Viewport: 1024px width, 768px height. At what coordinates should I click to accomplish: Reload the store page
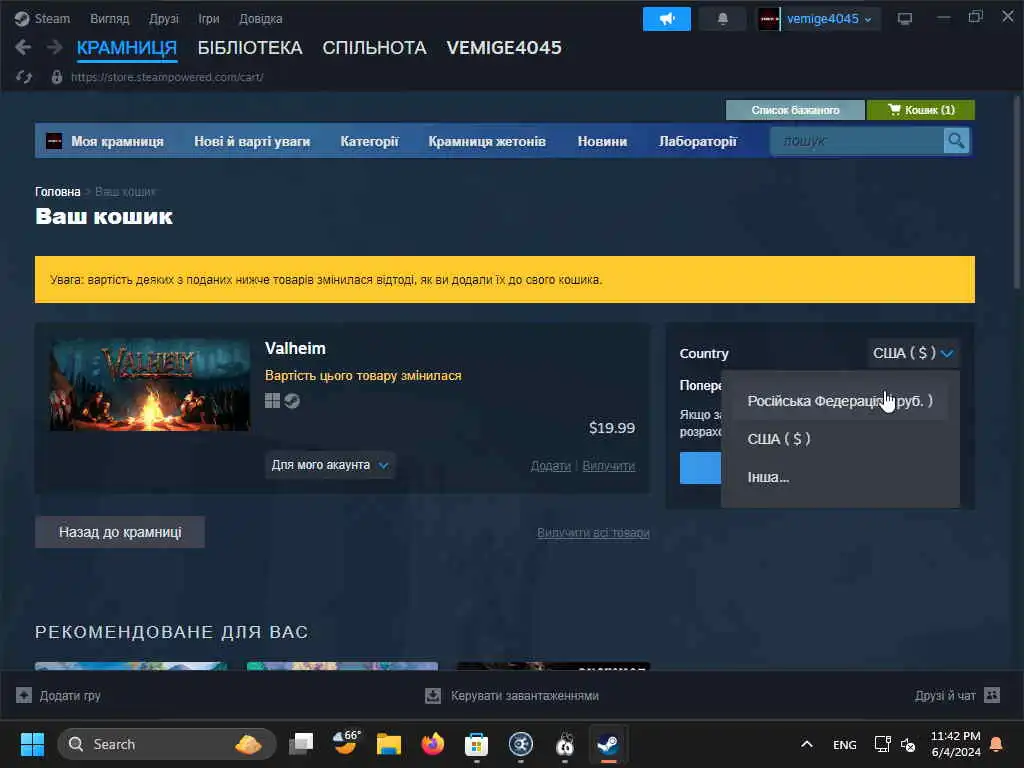24,77
